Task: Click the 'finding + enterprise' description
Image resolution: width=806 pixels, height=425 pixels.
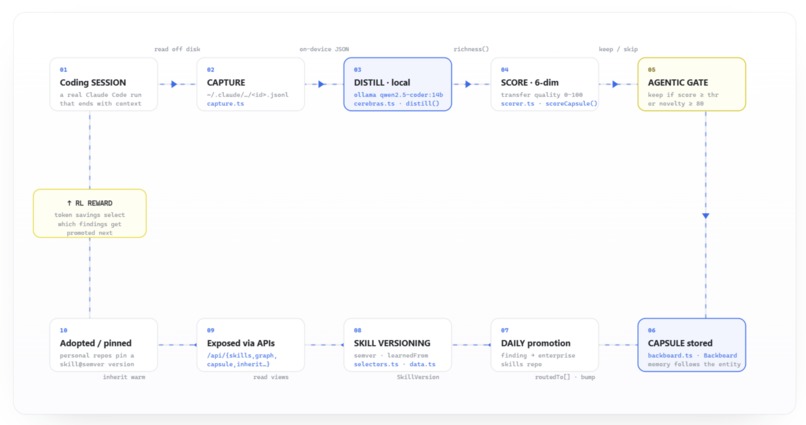Action: 538,356
